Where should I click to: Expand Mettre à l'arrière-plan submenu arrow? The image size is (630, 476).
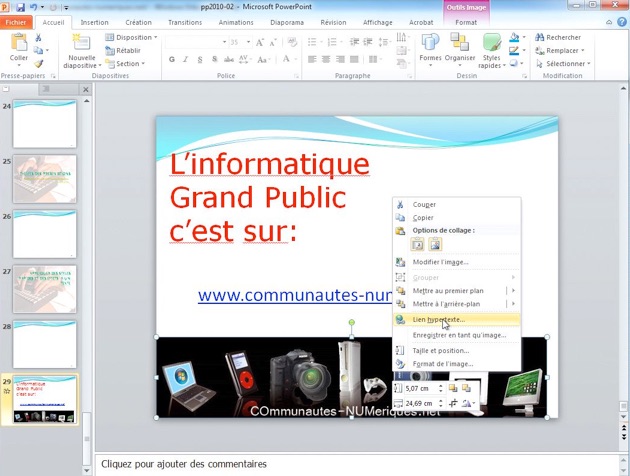coord(513,304)
